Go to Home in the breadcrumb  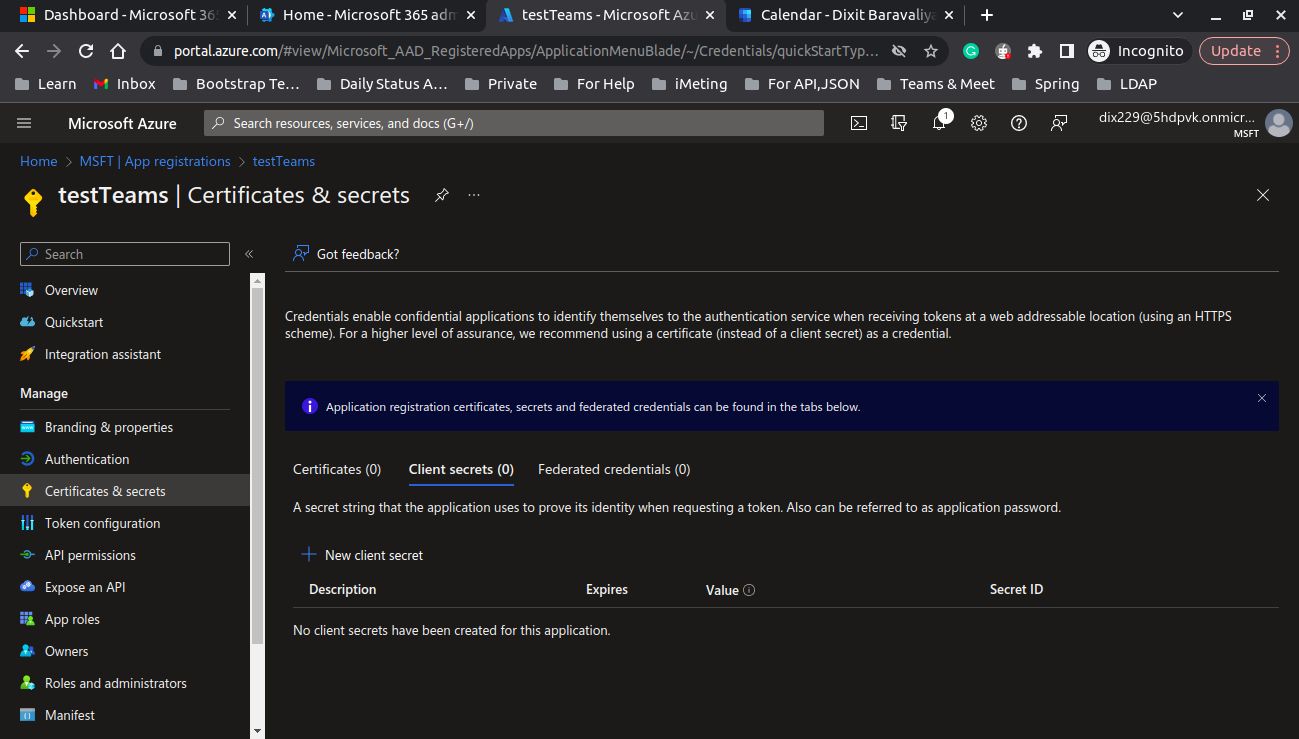coord(39,161)
